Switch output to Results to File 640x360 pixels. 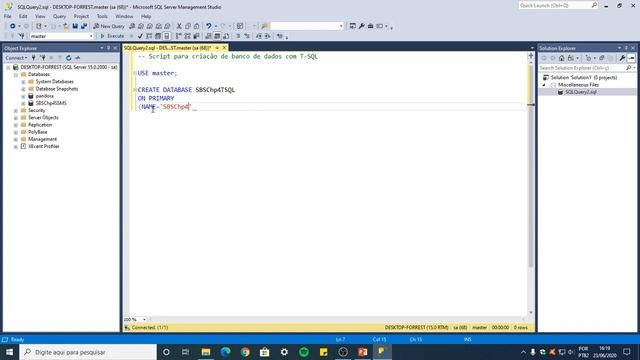pyautogui.click(x=226, y=36)
